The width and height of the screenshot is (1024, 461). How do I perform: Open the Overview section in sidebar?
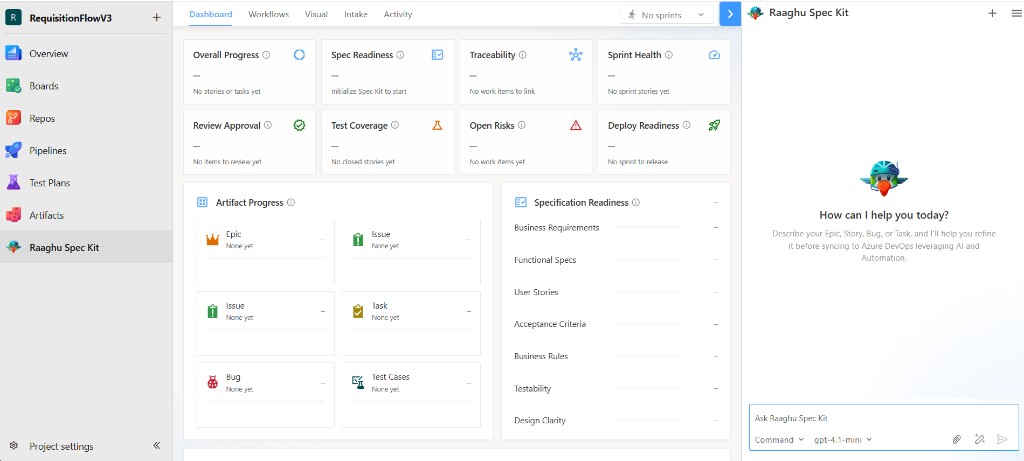click(86, 54)
